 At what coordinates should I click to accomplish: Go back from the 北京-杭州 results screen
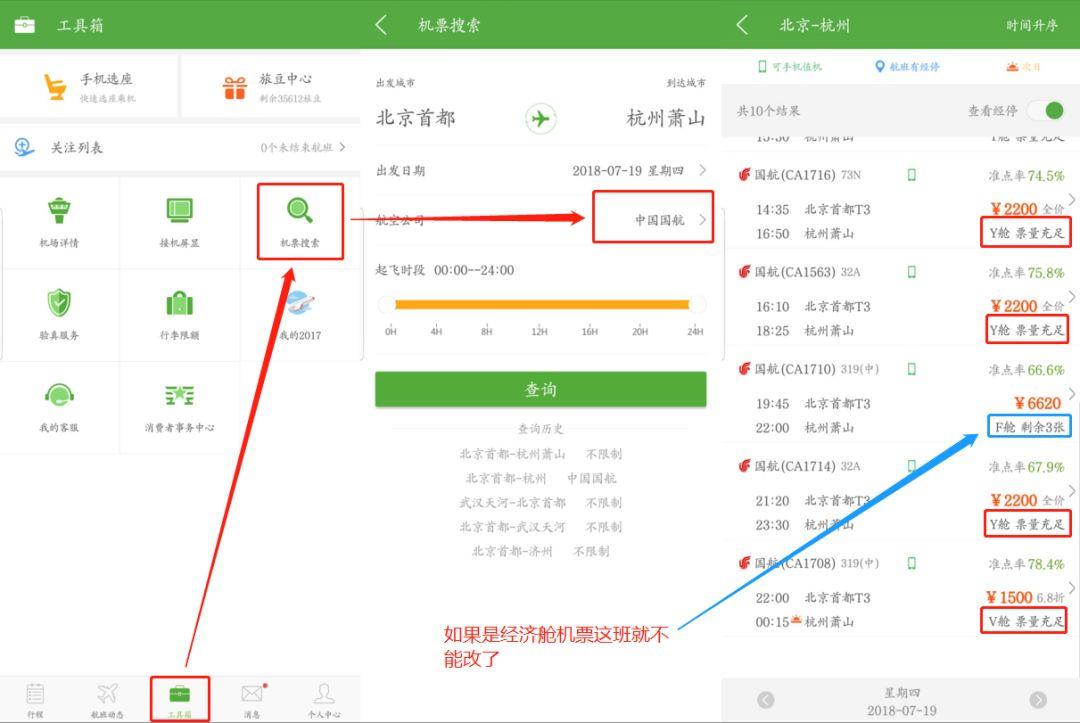pos(742,25)
